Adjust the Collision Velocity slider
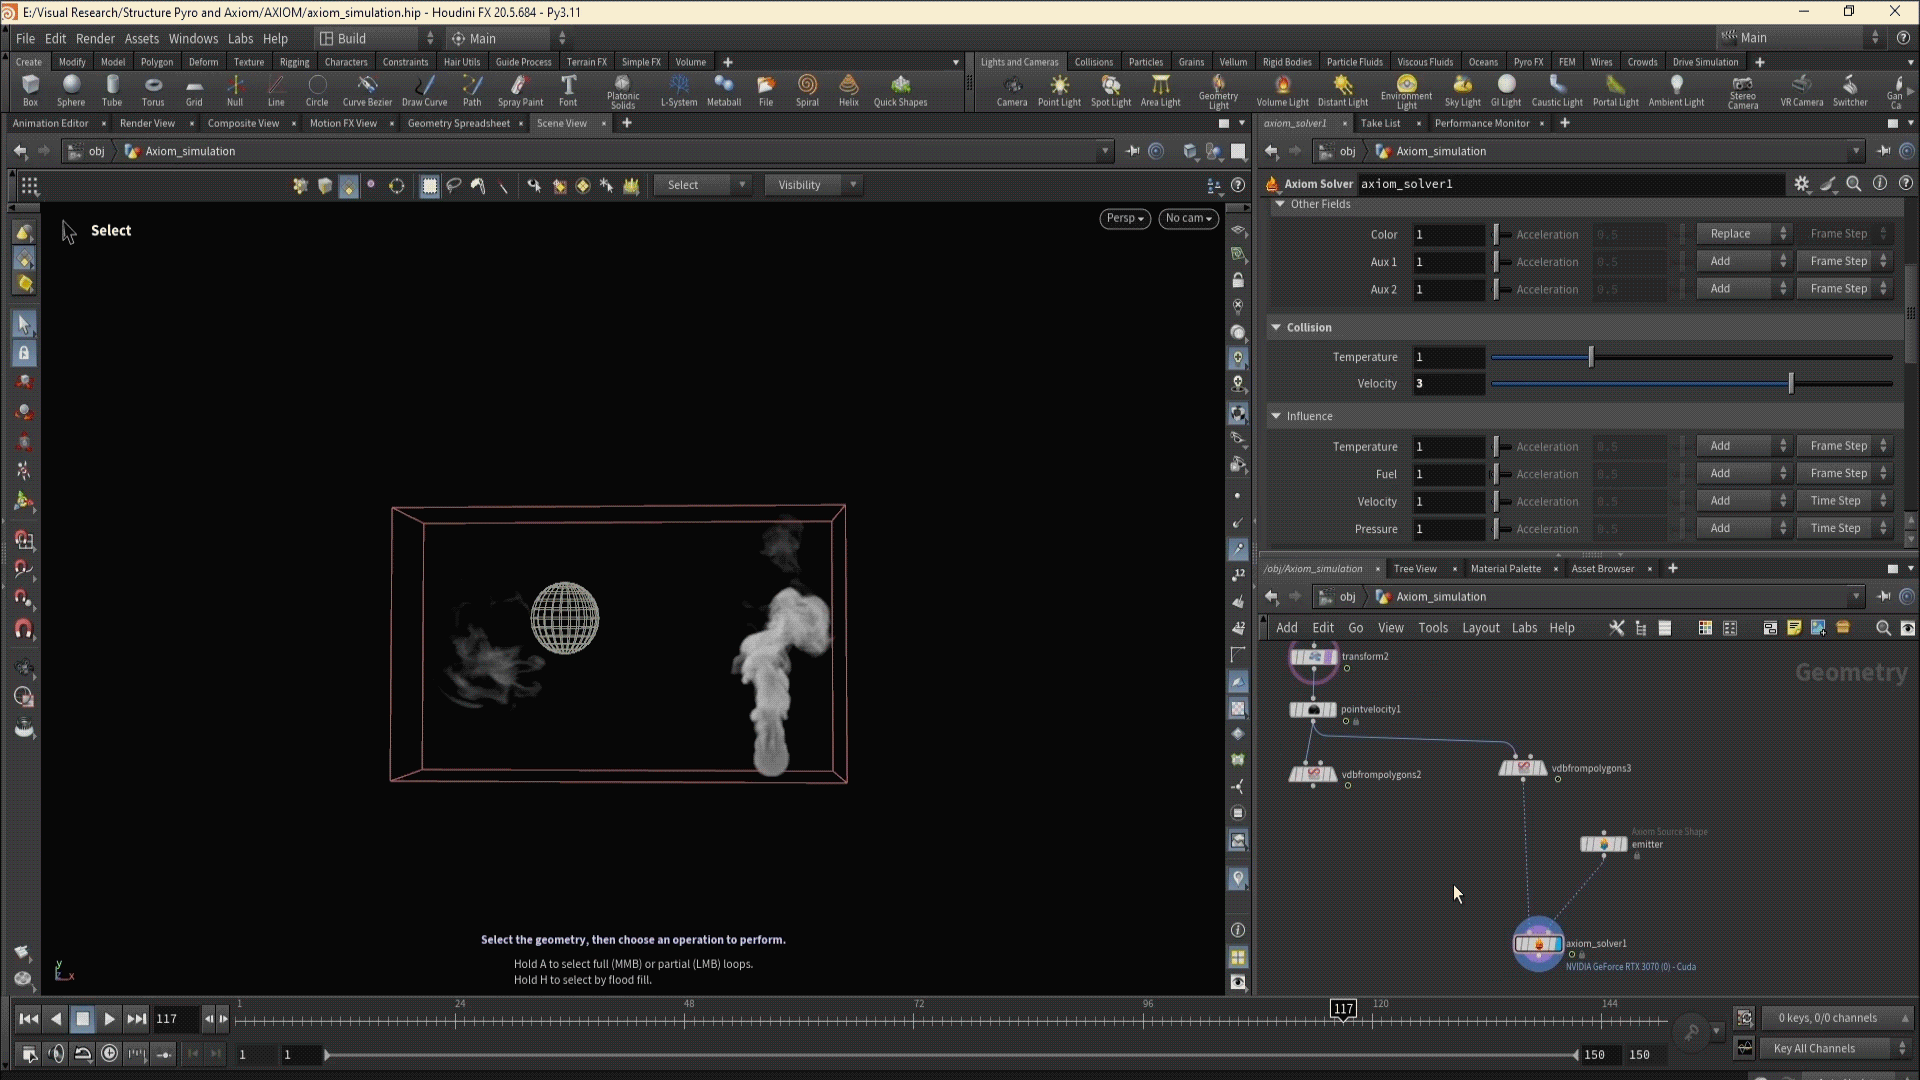 [1790, 384]
